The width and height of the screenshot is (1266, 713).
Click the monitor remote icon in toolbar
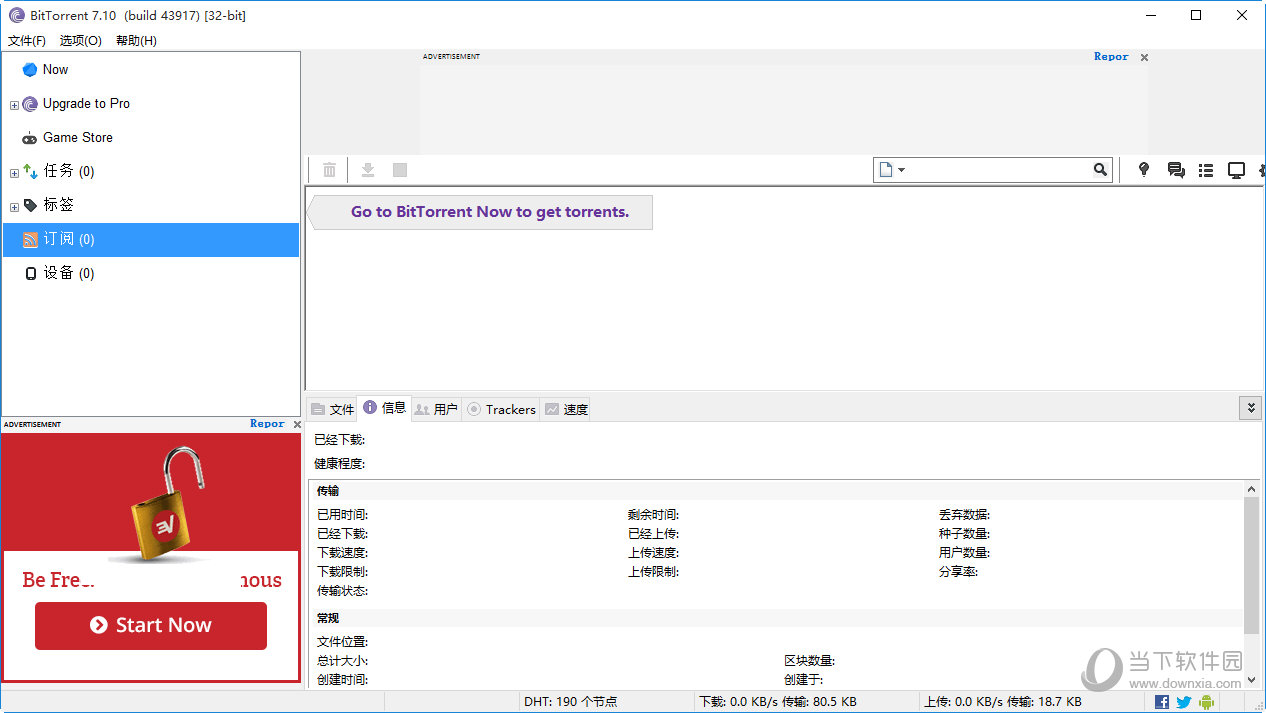pyautogui.click(x=1237, y=170)
